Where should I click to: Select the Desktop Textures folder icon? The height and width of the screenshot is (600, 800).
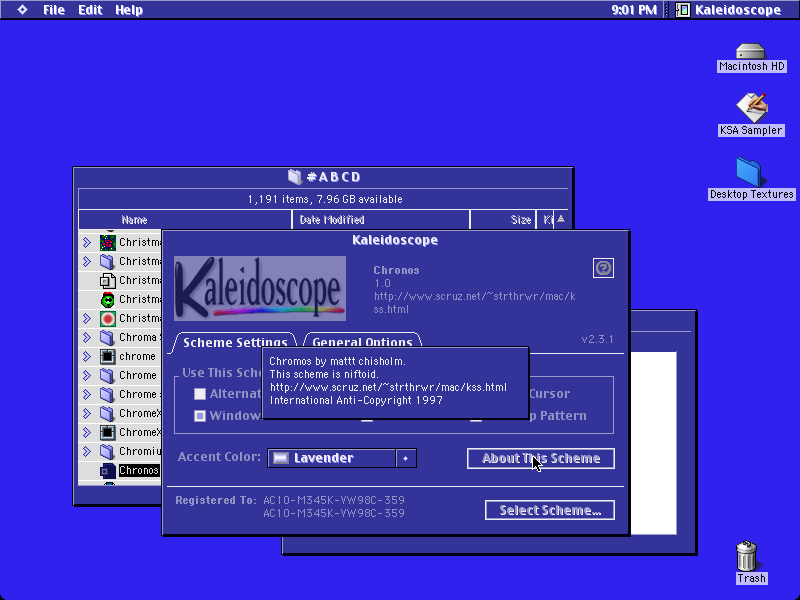[x=748, y=172]
